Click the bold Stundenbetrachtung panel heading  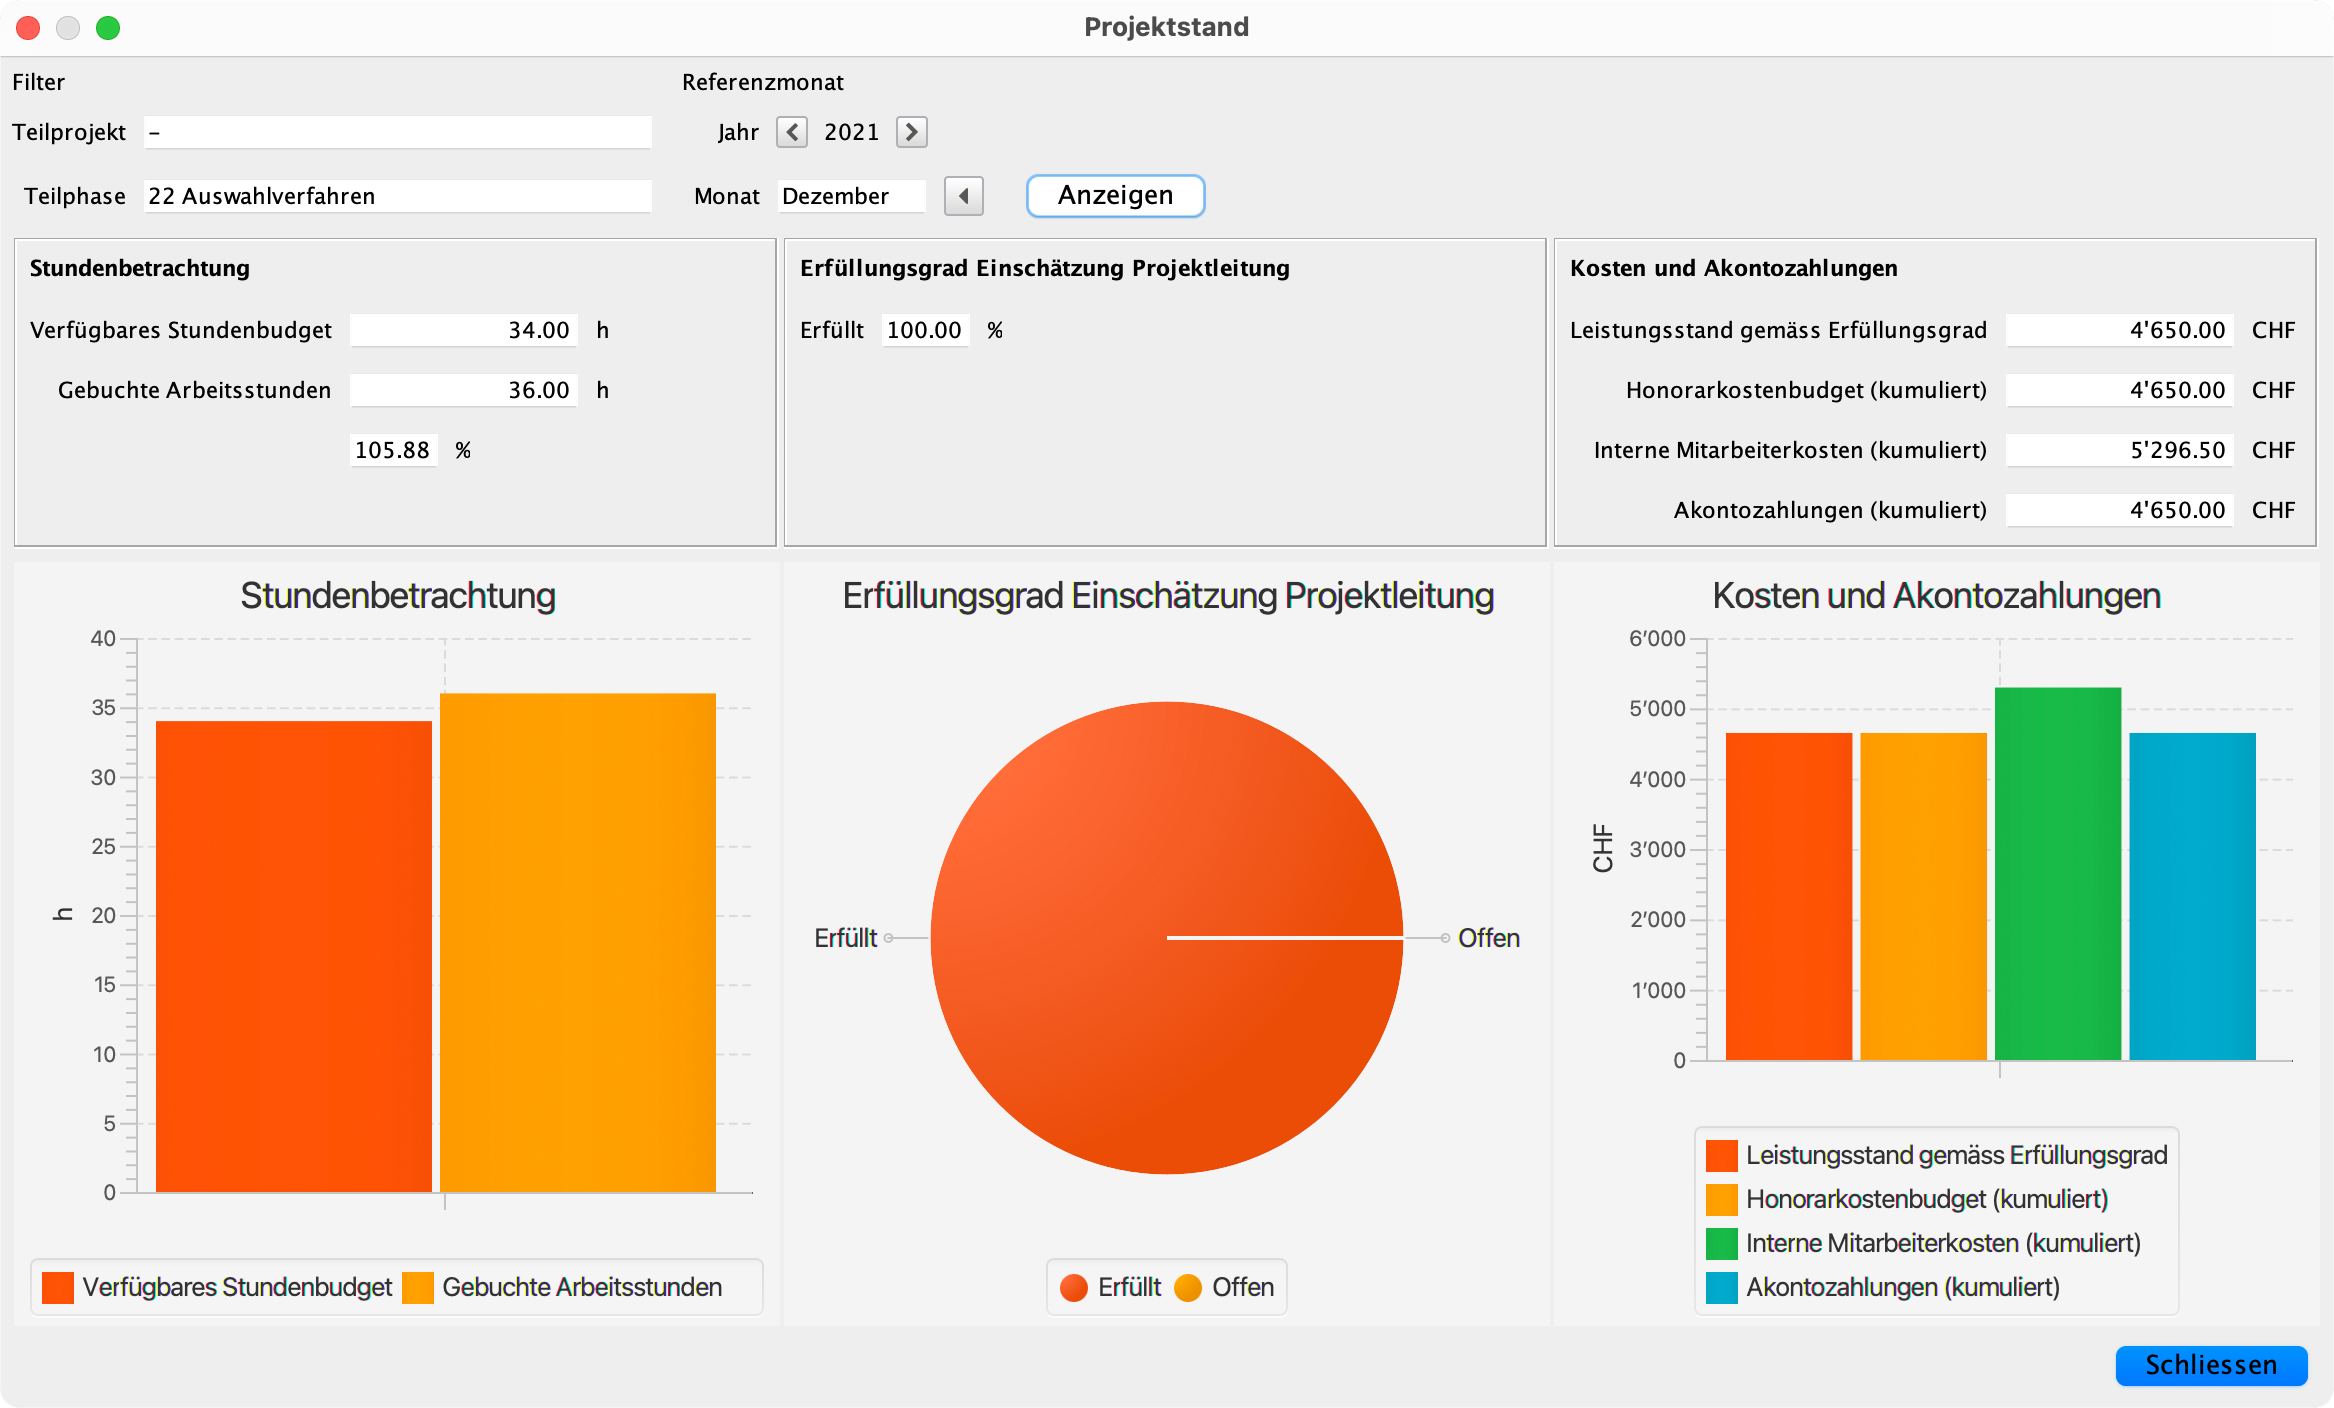(x=140, y=268)
